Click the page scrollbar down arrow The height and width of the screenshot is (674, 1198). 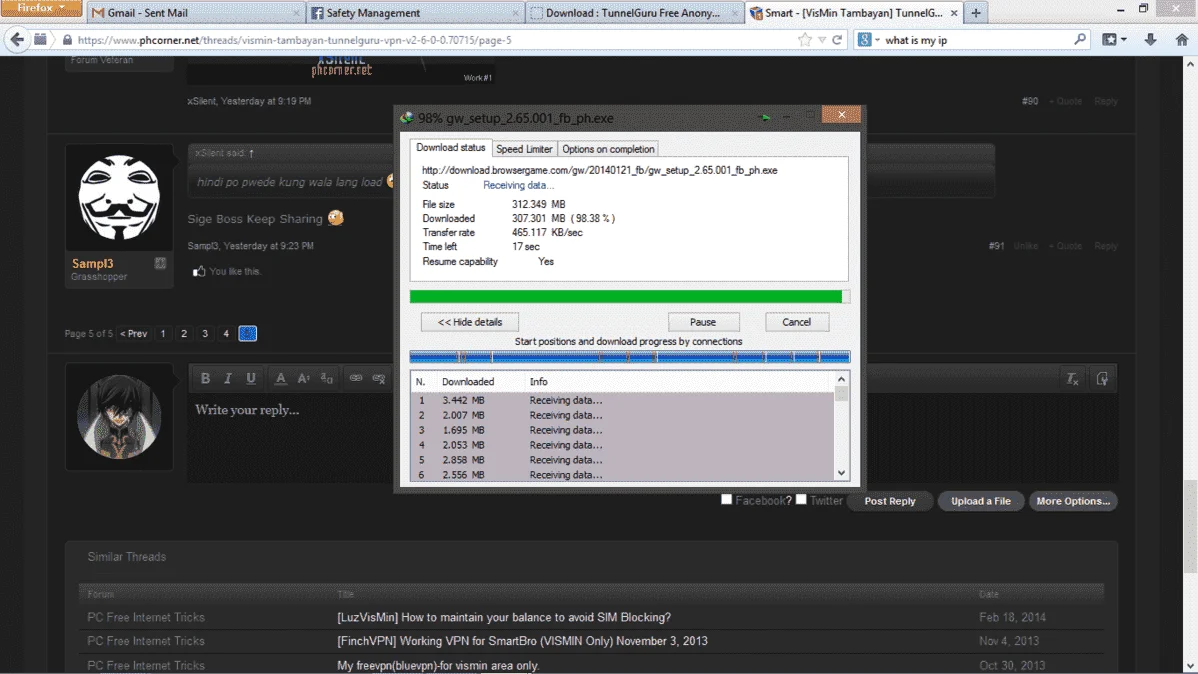[x=1190, y=666]
